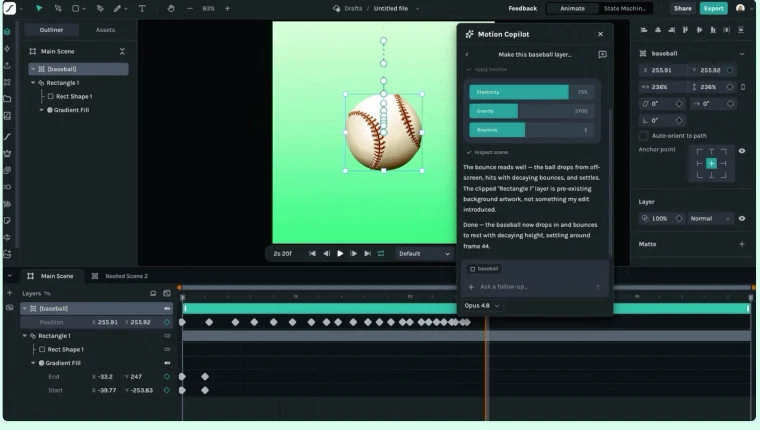
Task: Collapse baseball properties section chevron
Action: click(x=742, y=54)
